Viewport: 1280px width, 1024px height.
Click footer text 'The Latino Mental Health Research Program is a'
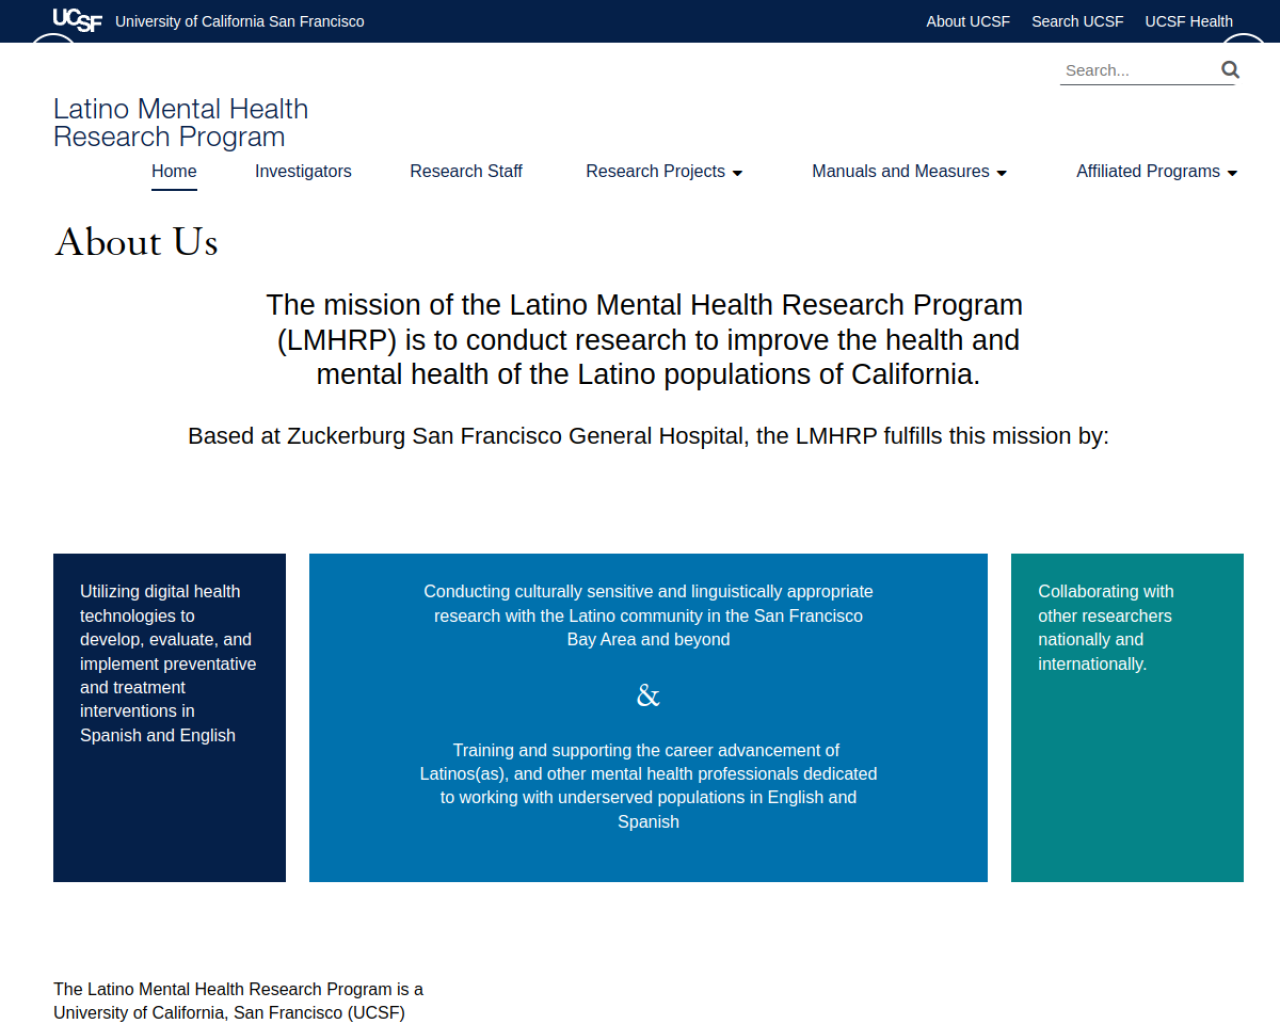(x=238, y=989)
